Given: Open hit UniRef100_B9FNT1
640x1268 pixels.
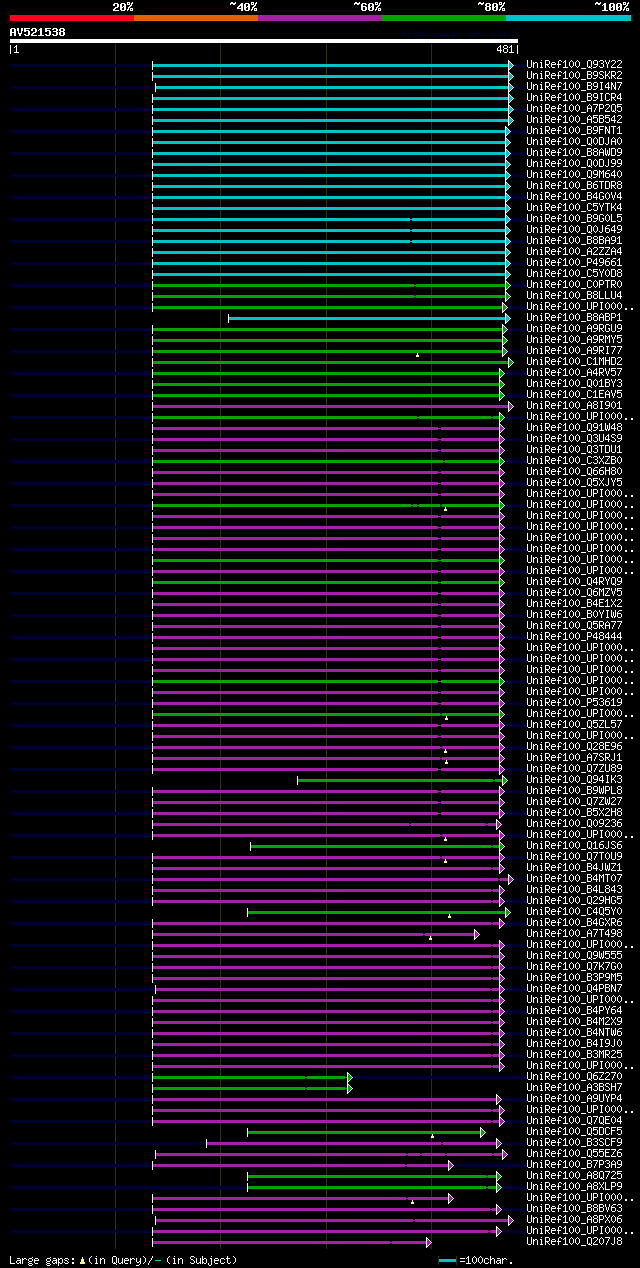Looking at the screenshot, I should coord(574,130).
